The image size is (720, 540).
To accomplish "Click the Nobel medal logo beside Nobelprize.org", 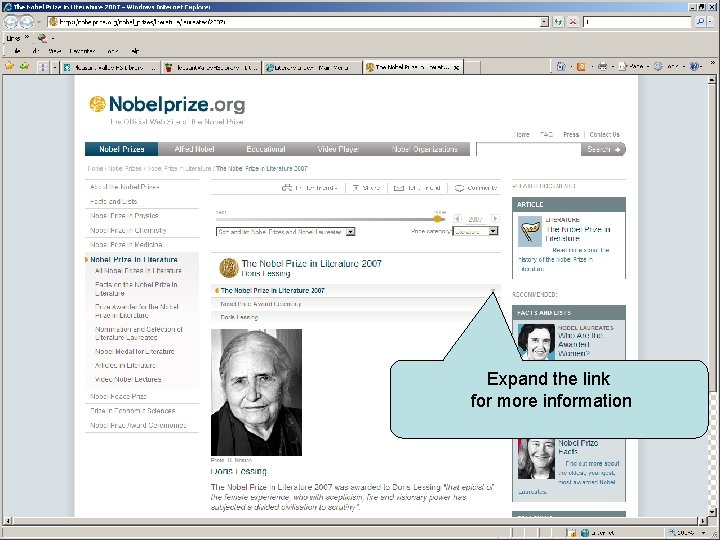I will pos(97,104).
